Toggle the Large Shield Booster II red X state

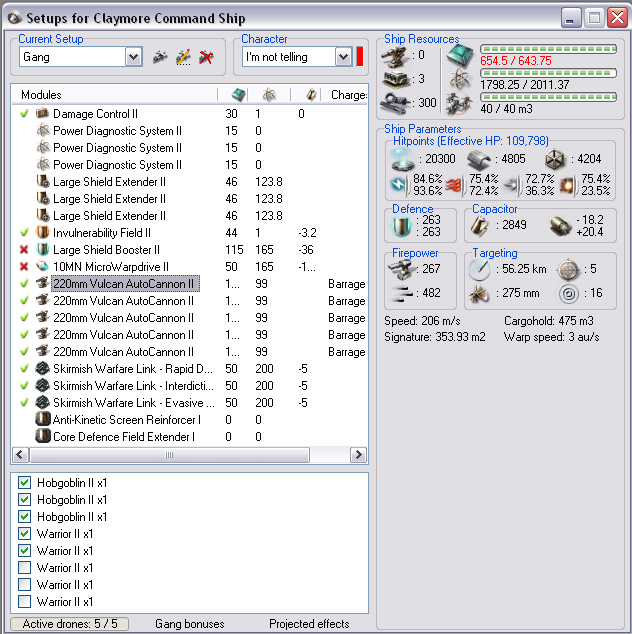coord(24,249)
